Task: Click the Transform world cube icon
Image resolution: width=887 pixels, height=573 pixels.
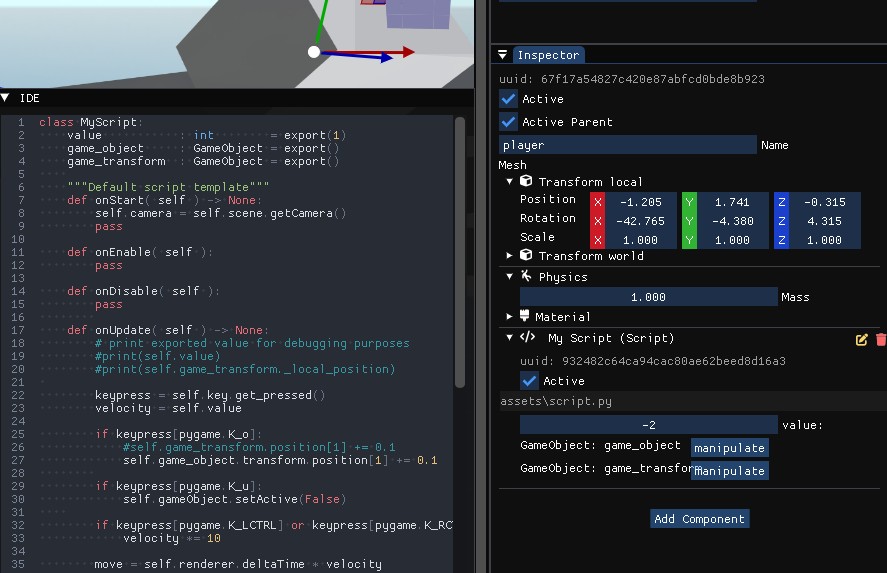Action: [x=526, y=256]
